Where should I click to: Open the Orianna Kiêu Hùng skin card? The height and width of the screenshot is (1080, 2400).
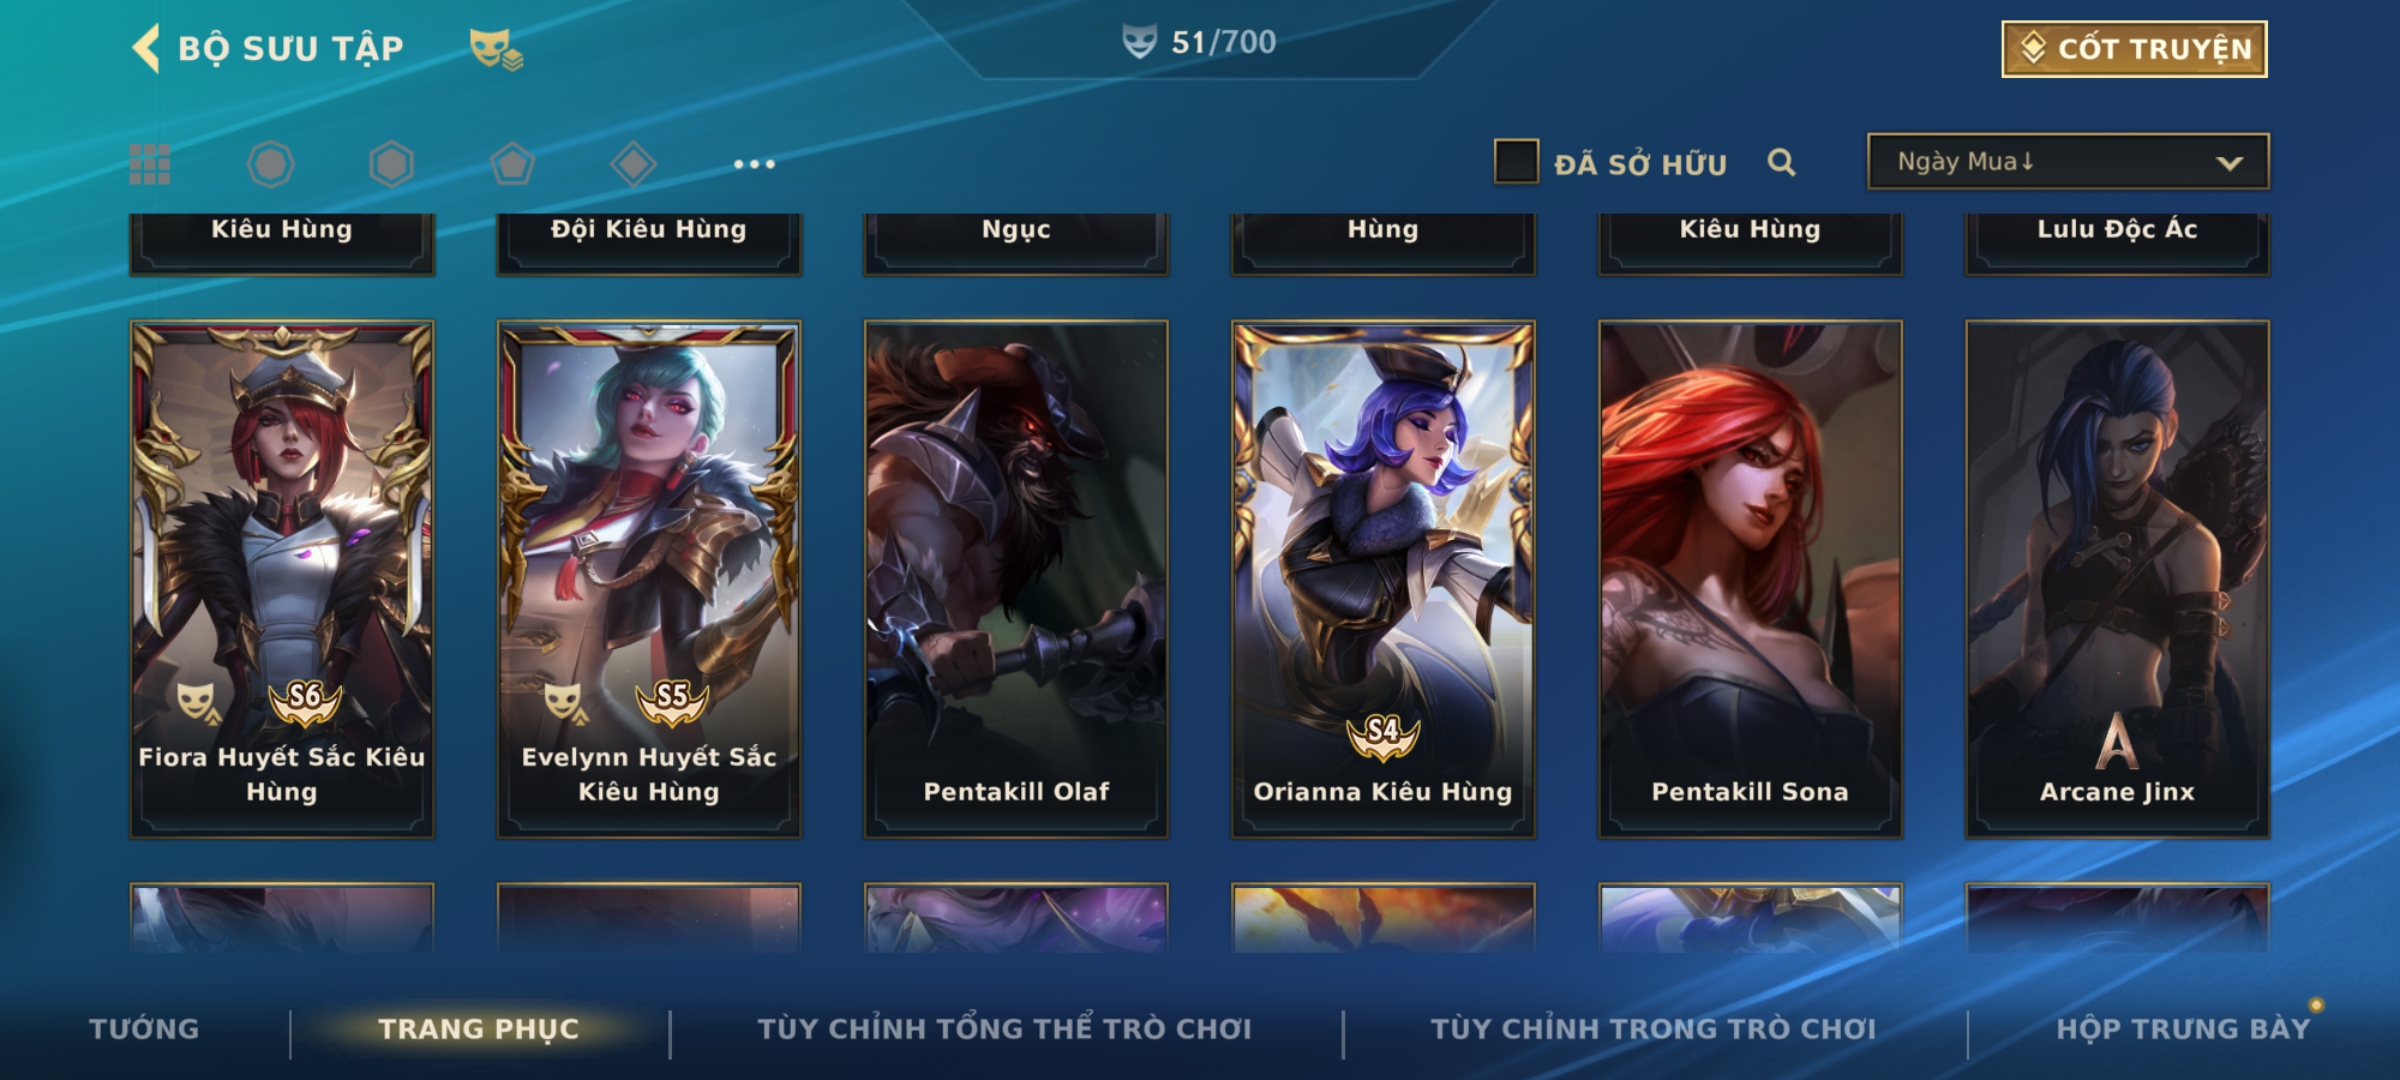(x=1383, y=579)
